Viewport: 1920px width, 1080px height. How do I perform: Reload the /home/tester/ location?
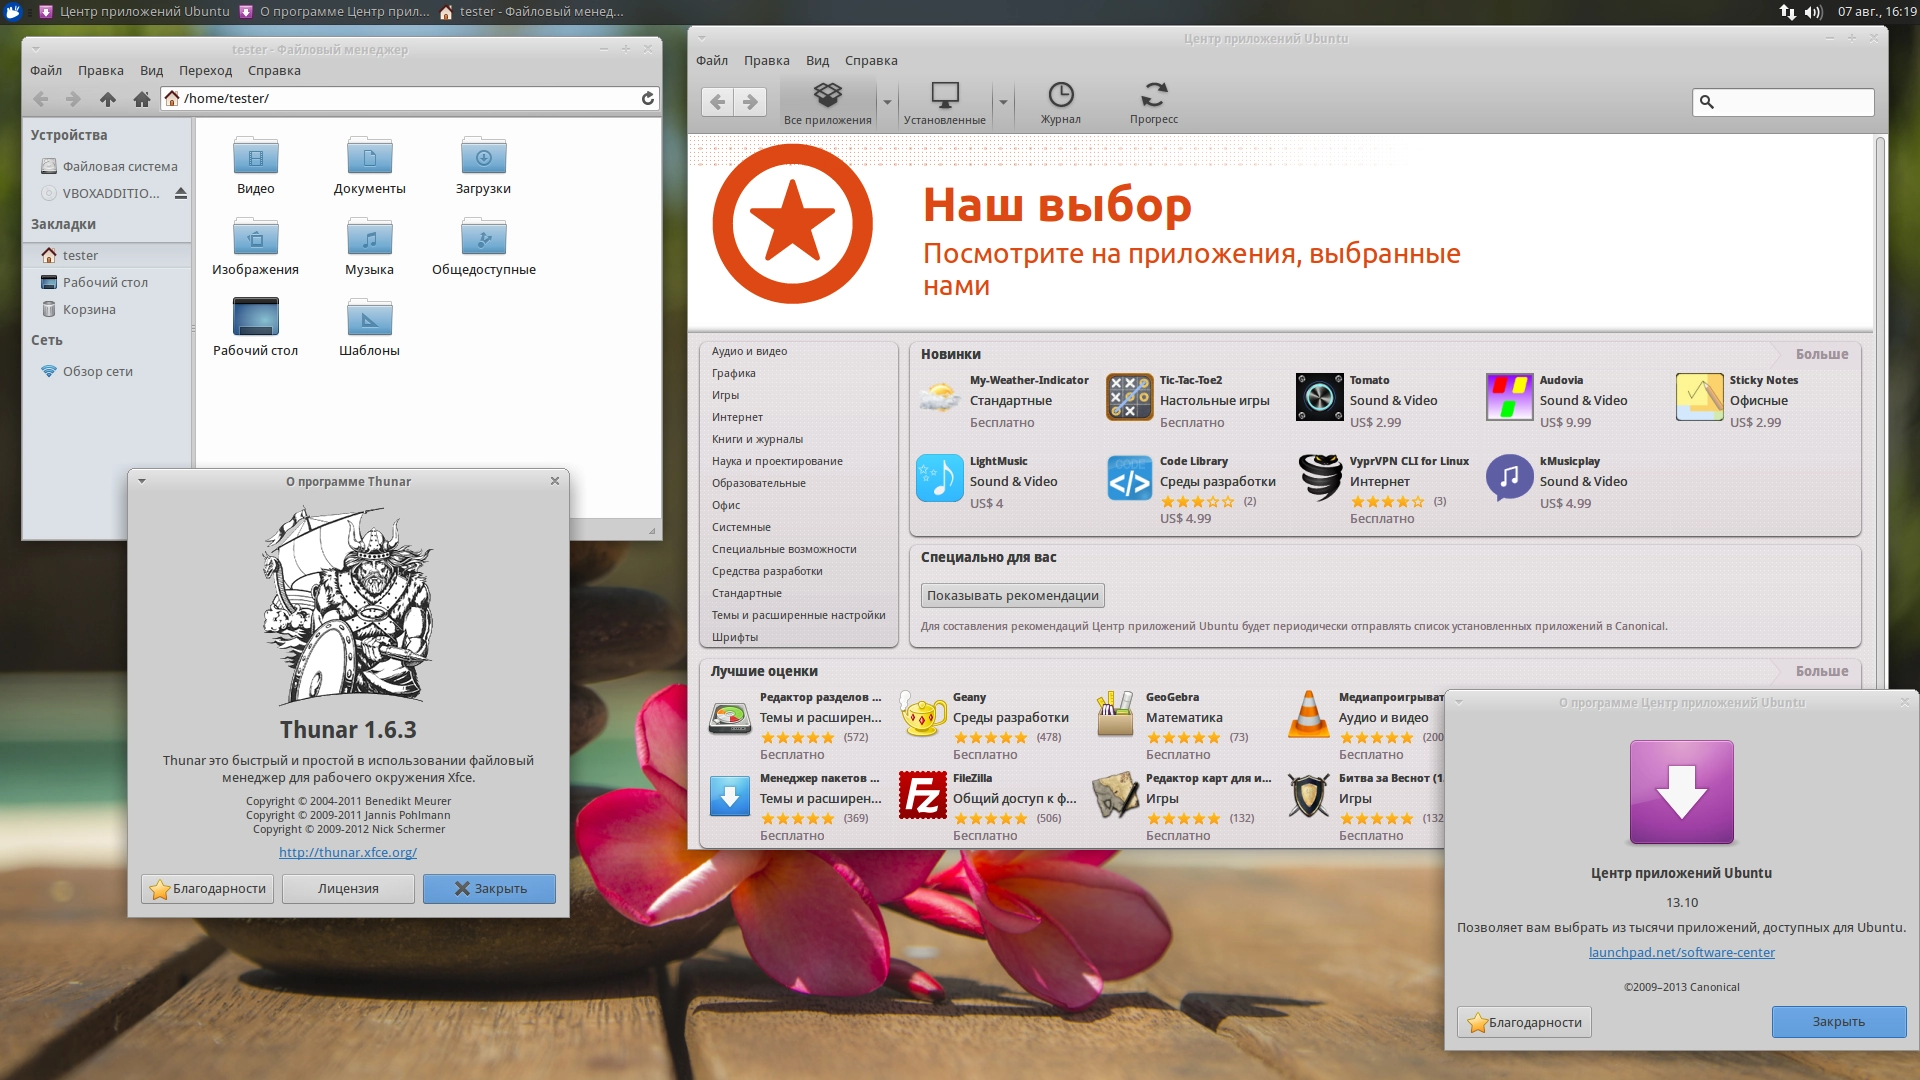coord(648,98)
